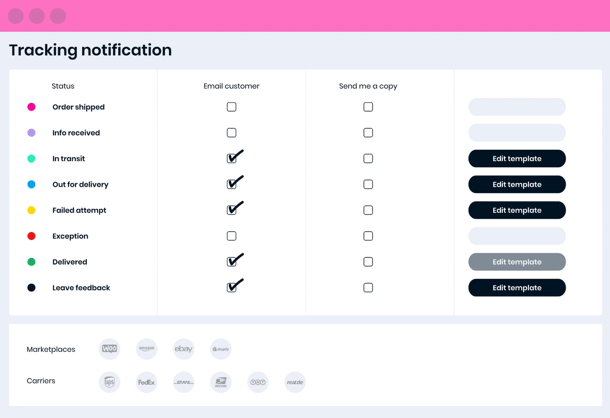Image resolution: width=610 pixels, height=418 pixels.
Task: Enable Email customer for Exception
Action: pos(231,236)
